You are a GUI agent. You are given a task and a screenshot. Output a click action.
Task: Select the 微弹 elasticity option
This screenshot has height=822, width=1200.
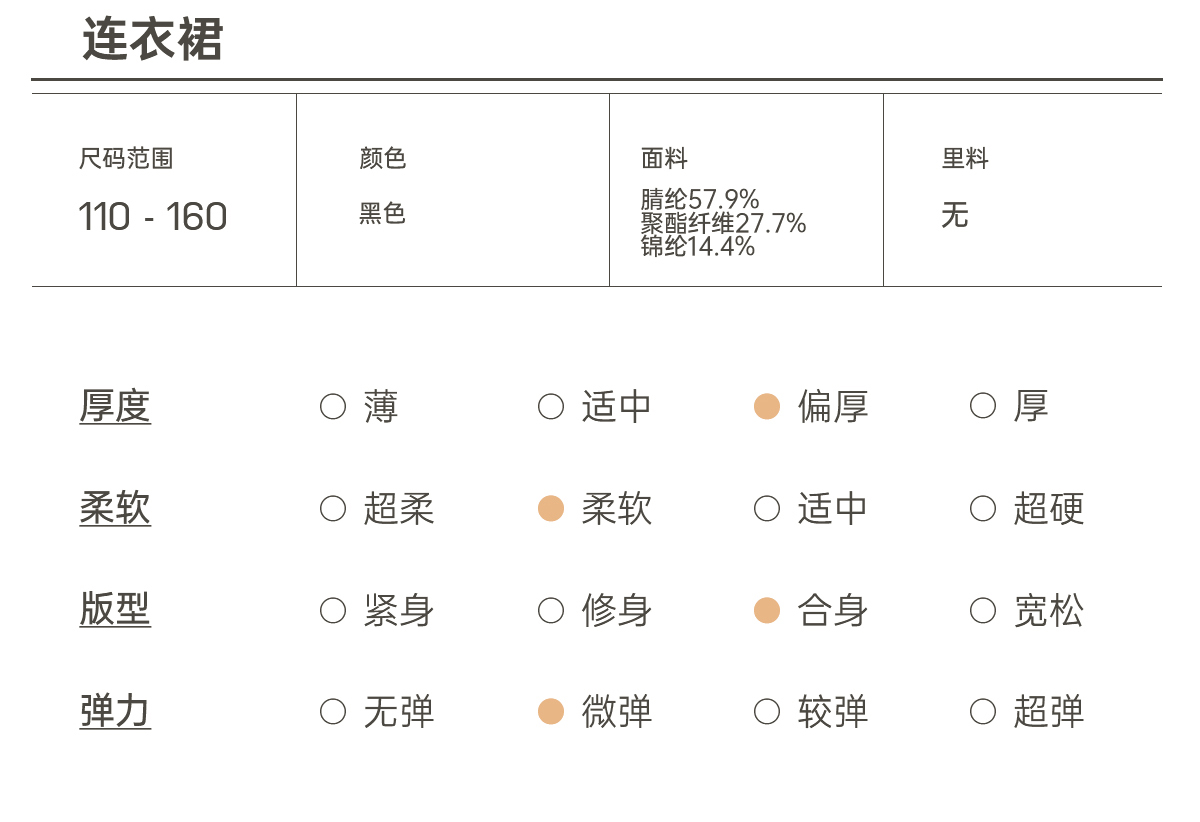click(551, 712)
